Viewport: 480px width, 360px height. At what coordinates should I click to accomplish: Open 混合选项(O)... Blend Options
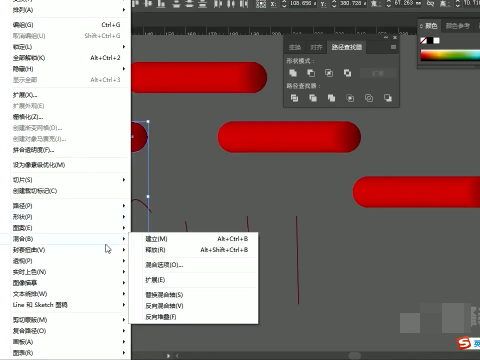(194, 265)
